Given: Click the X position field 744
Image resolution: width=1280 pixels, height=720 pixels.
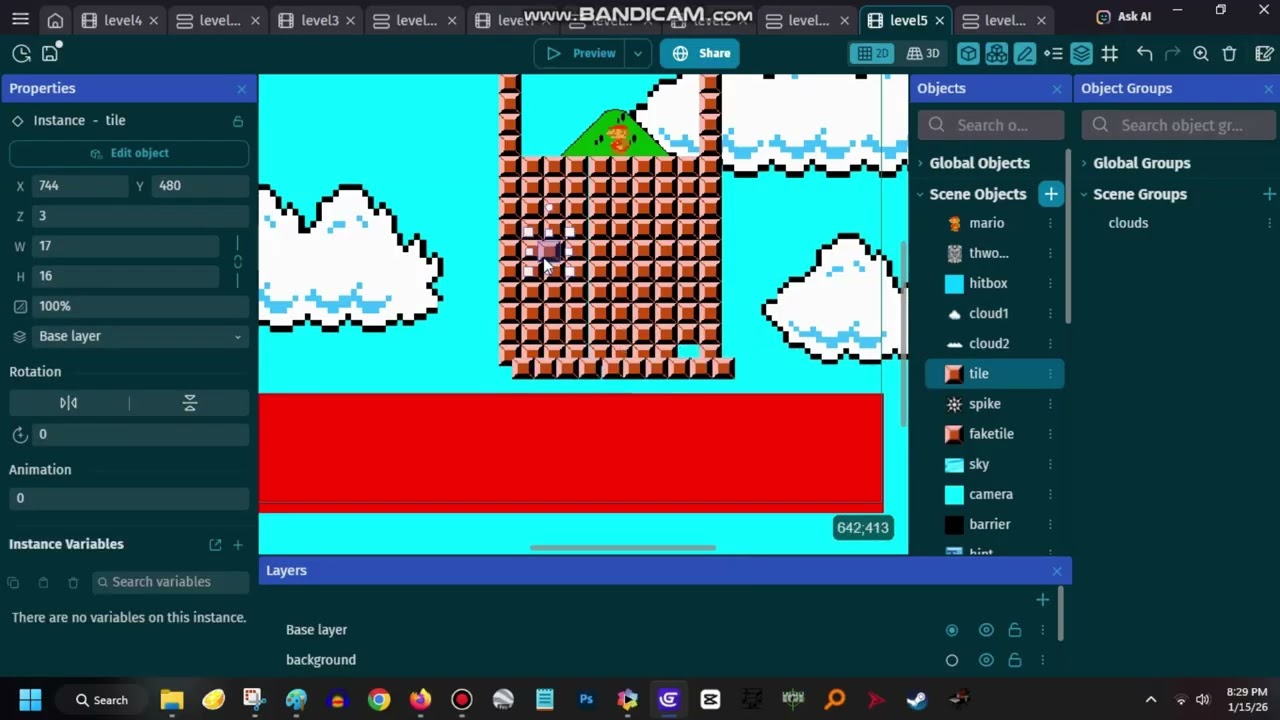Looking at the screenshot, I should coord(79,186).
